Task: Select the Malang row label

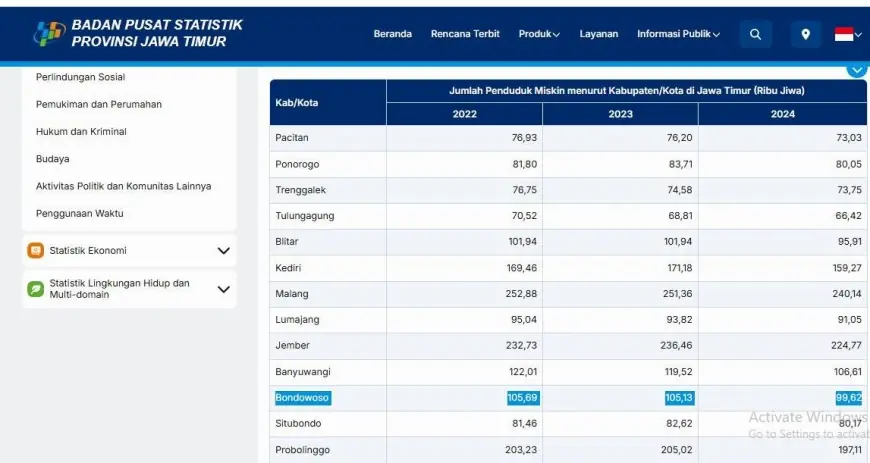Action: 292,294
